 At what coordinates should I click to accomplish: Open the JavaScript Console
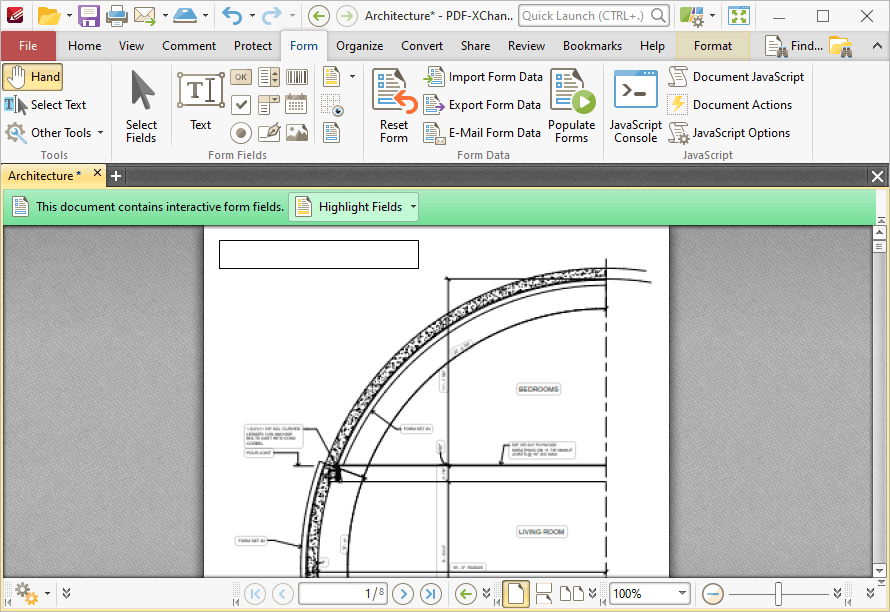click(636, 106)
